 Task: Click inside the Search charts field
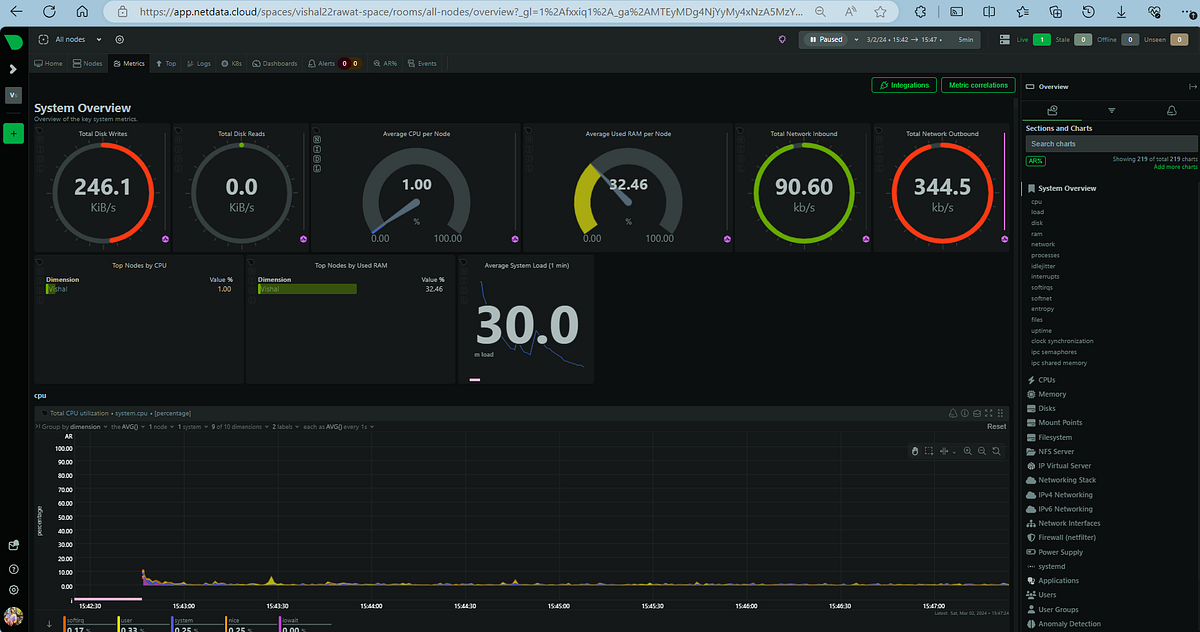1108,144
